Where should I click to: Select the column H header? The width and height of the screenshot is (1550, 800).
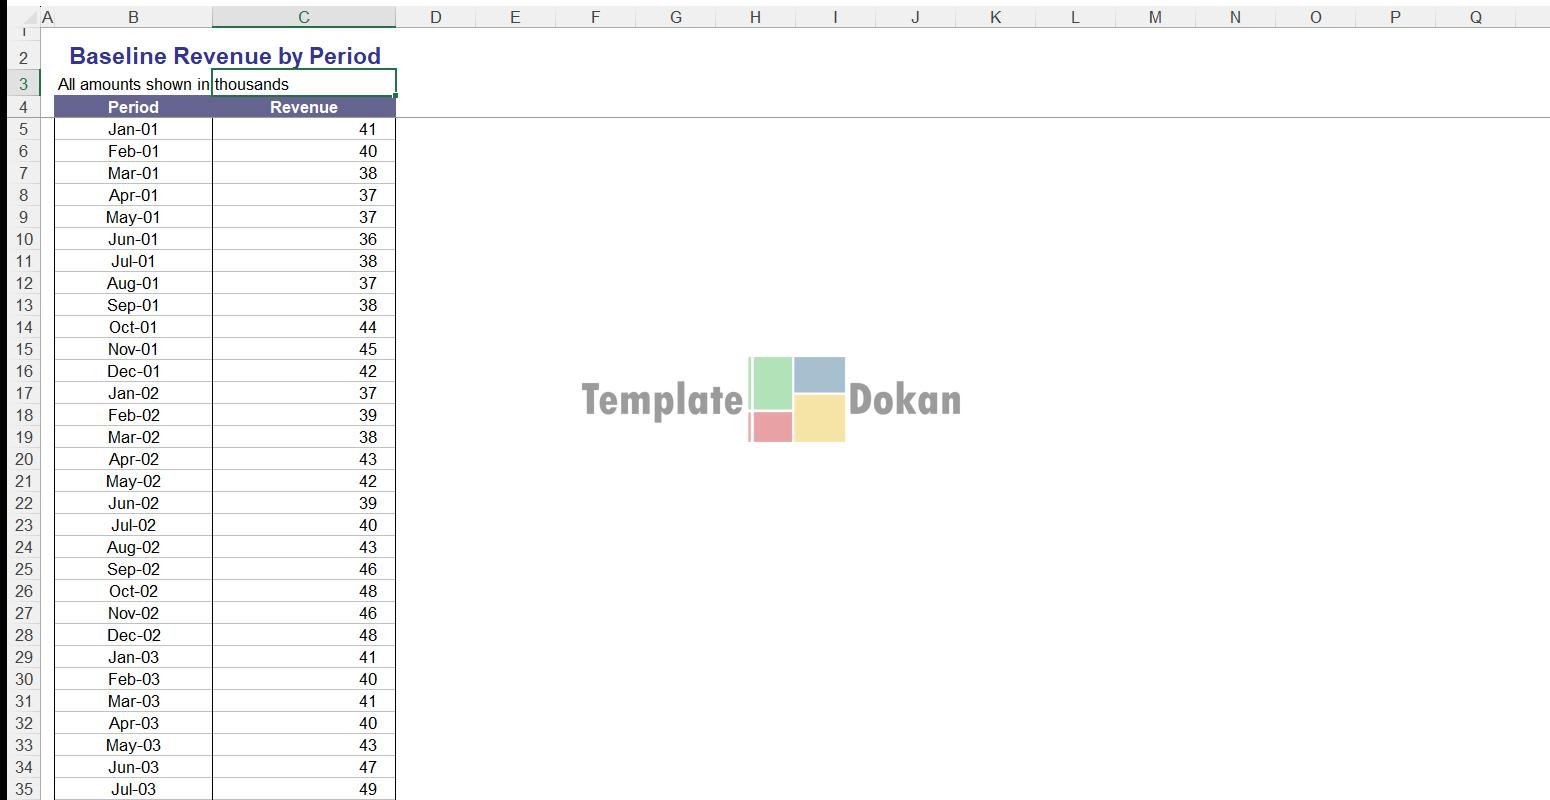click(755, 17)
